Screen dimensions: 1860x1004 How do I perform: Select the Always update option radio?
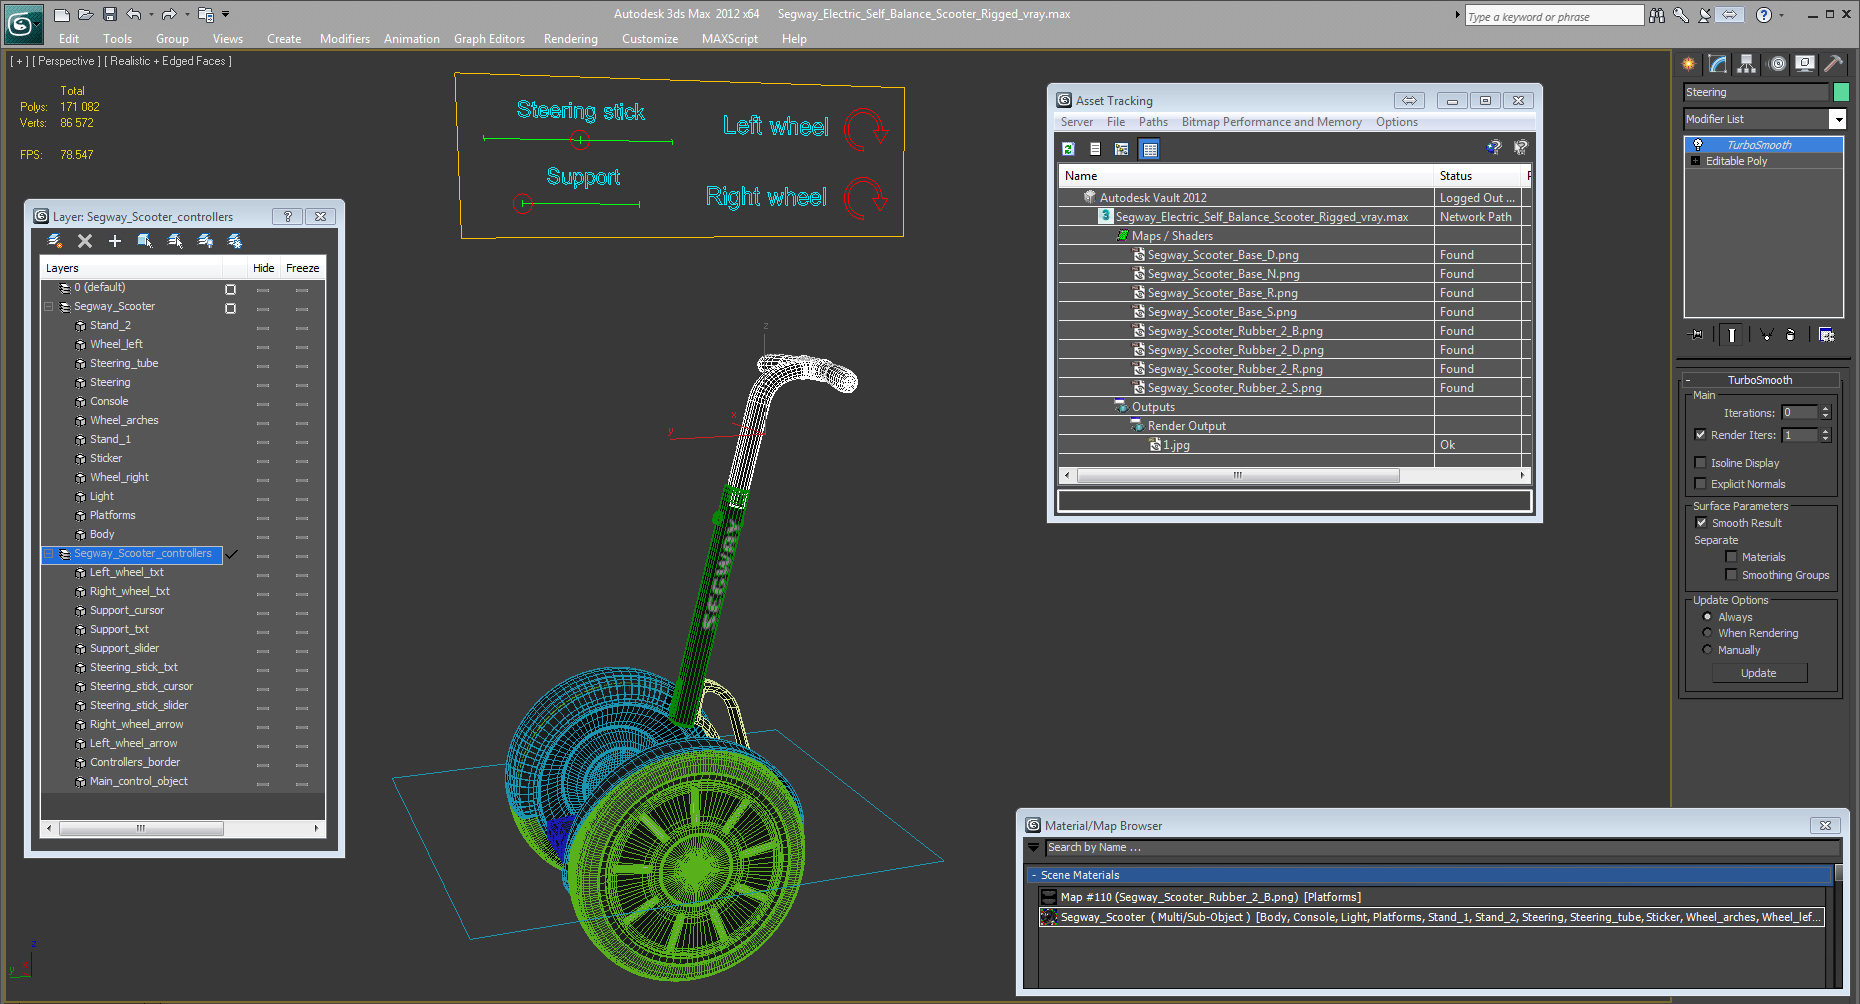pyautogui.click(x=1708, y=617)
